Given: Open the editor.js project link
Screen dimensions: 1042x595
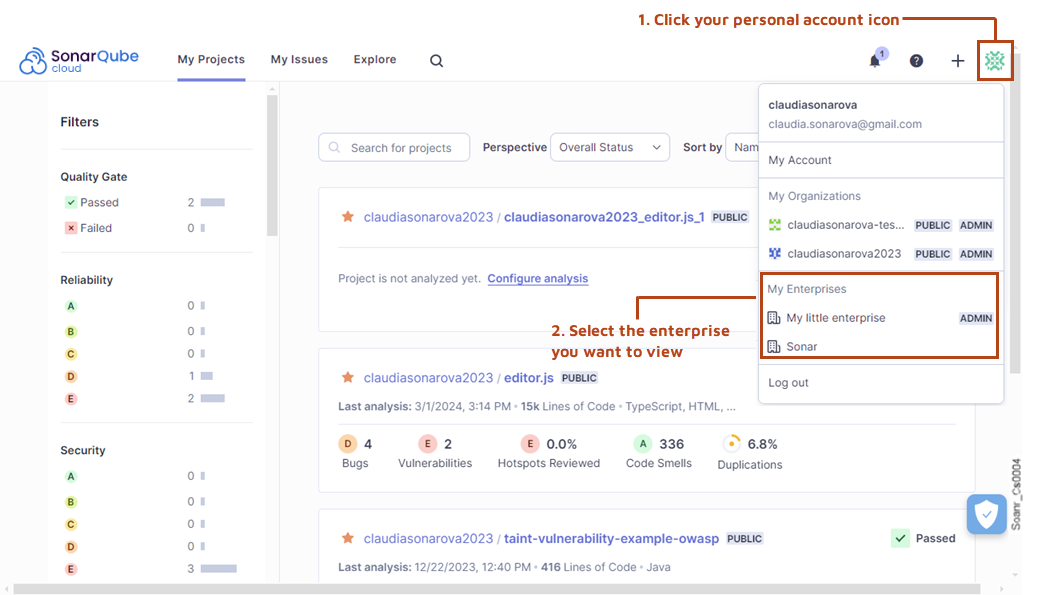Looking at the screenshot, I should pyautogui.click(x=528, y=378).
